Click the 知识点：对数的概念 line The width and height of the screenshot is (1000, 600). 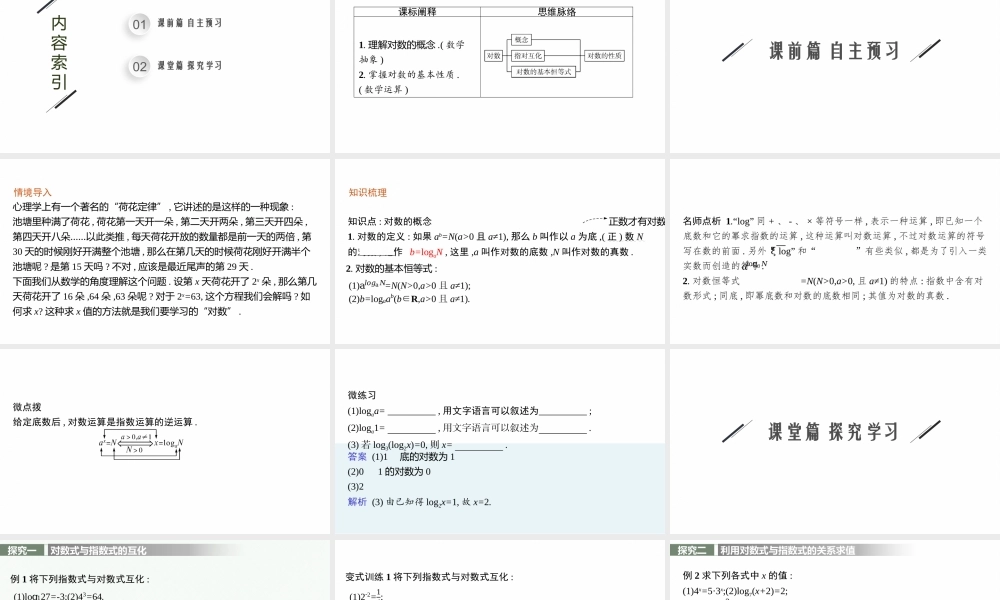pyautogui.click(x=390, y=221)
